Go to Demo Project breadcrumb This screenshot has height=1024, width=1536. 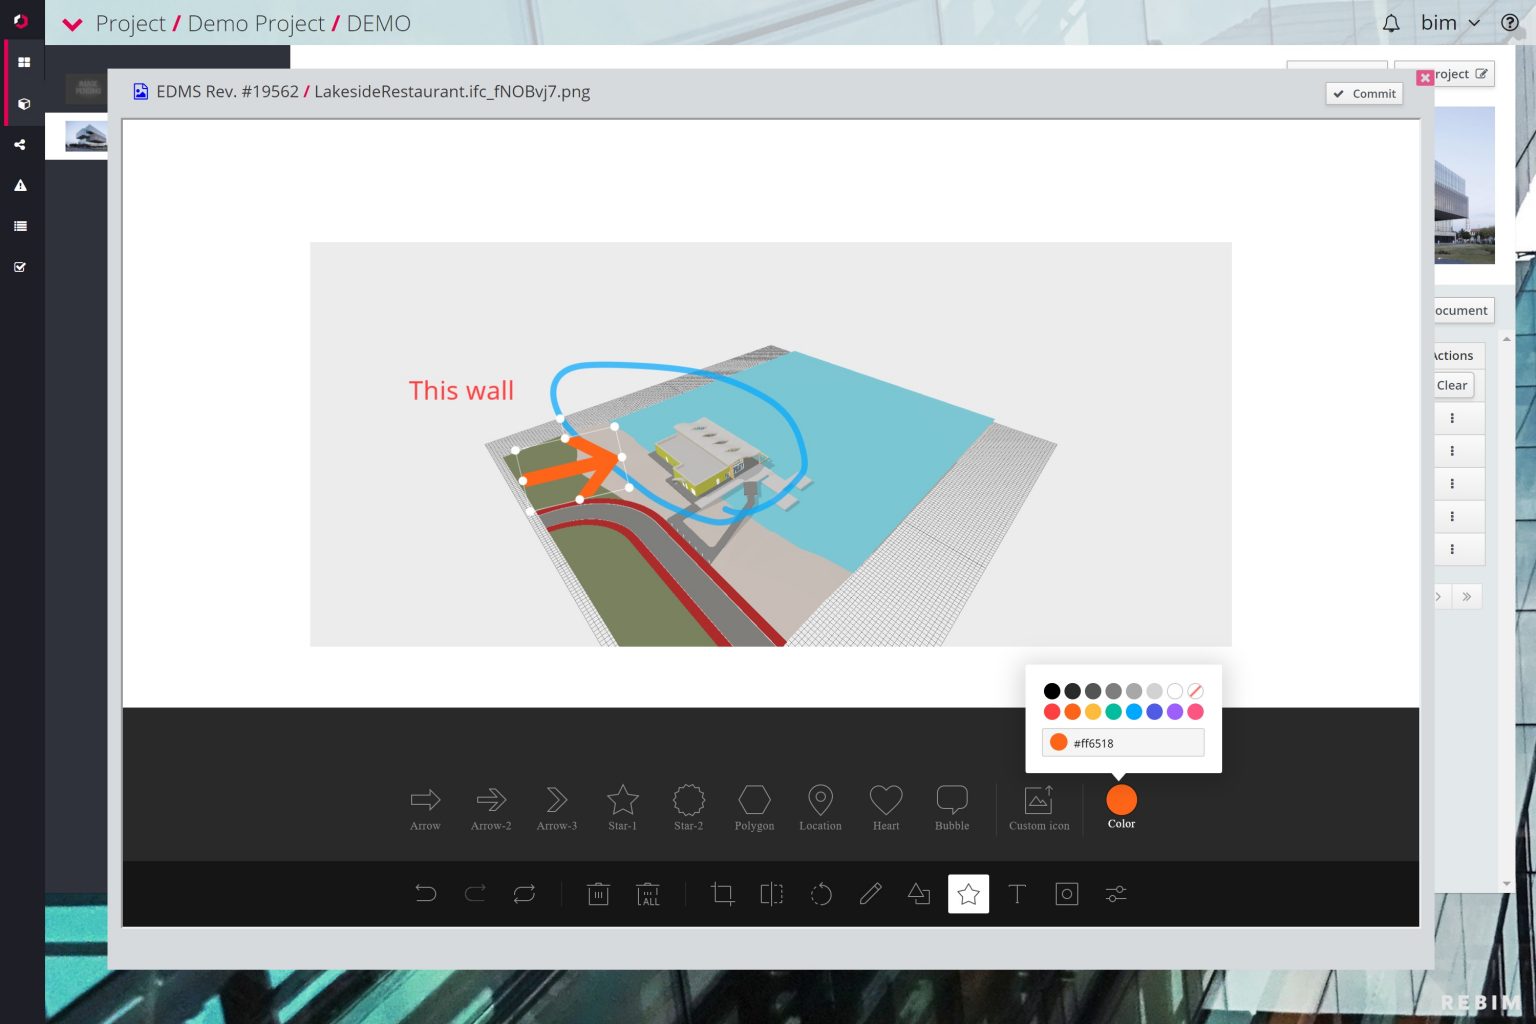[x=256, y=23]
